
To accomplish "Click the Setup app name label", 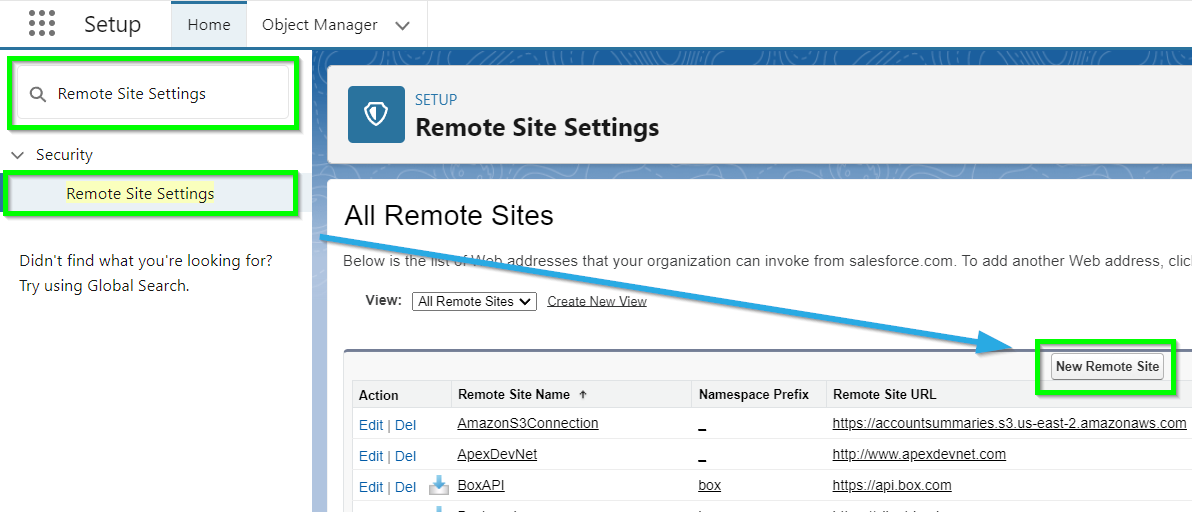I will point(113,24).
